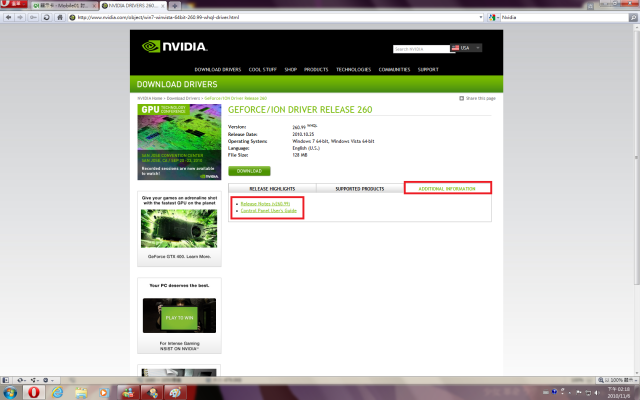Close the Mobile01 browser tab

[94, 6]
